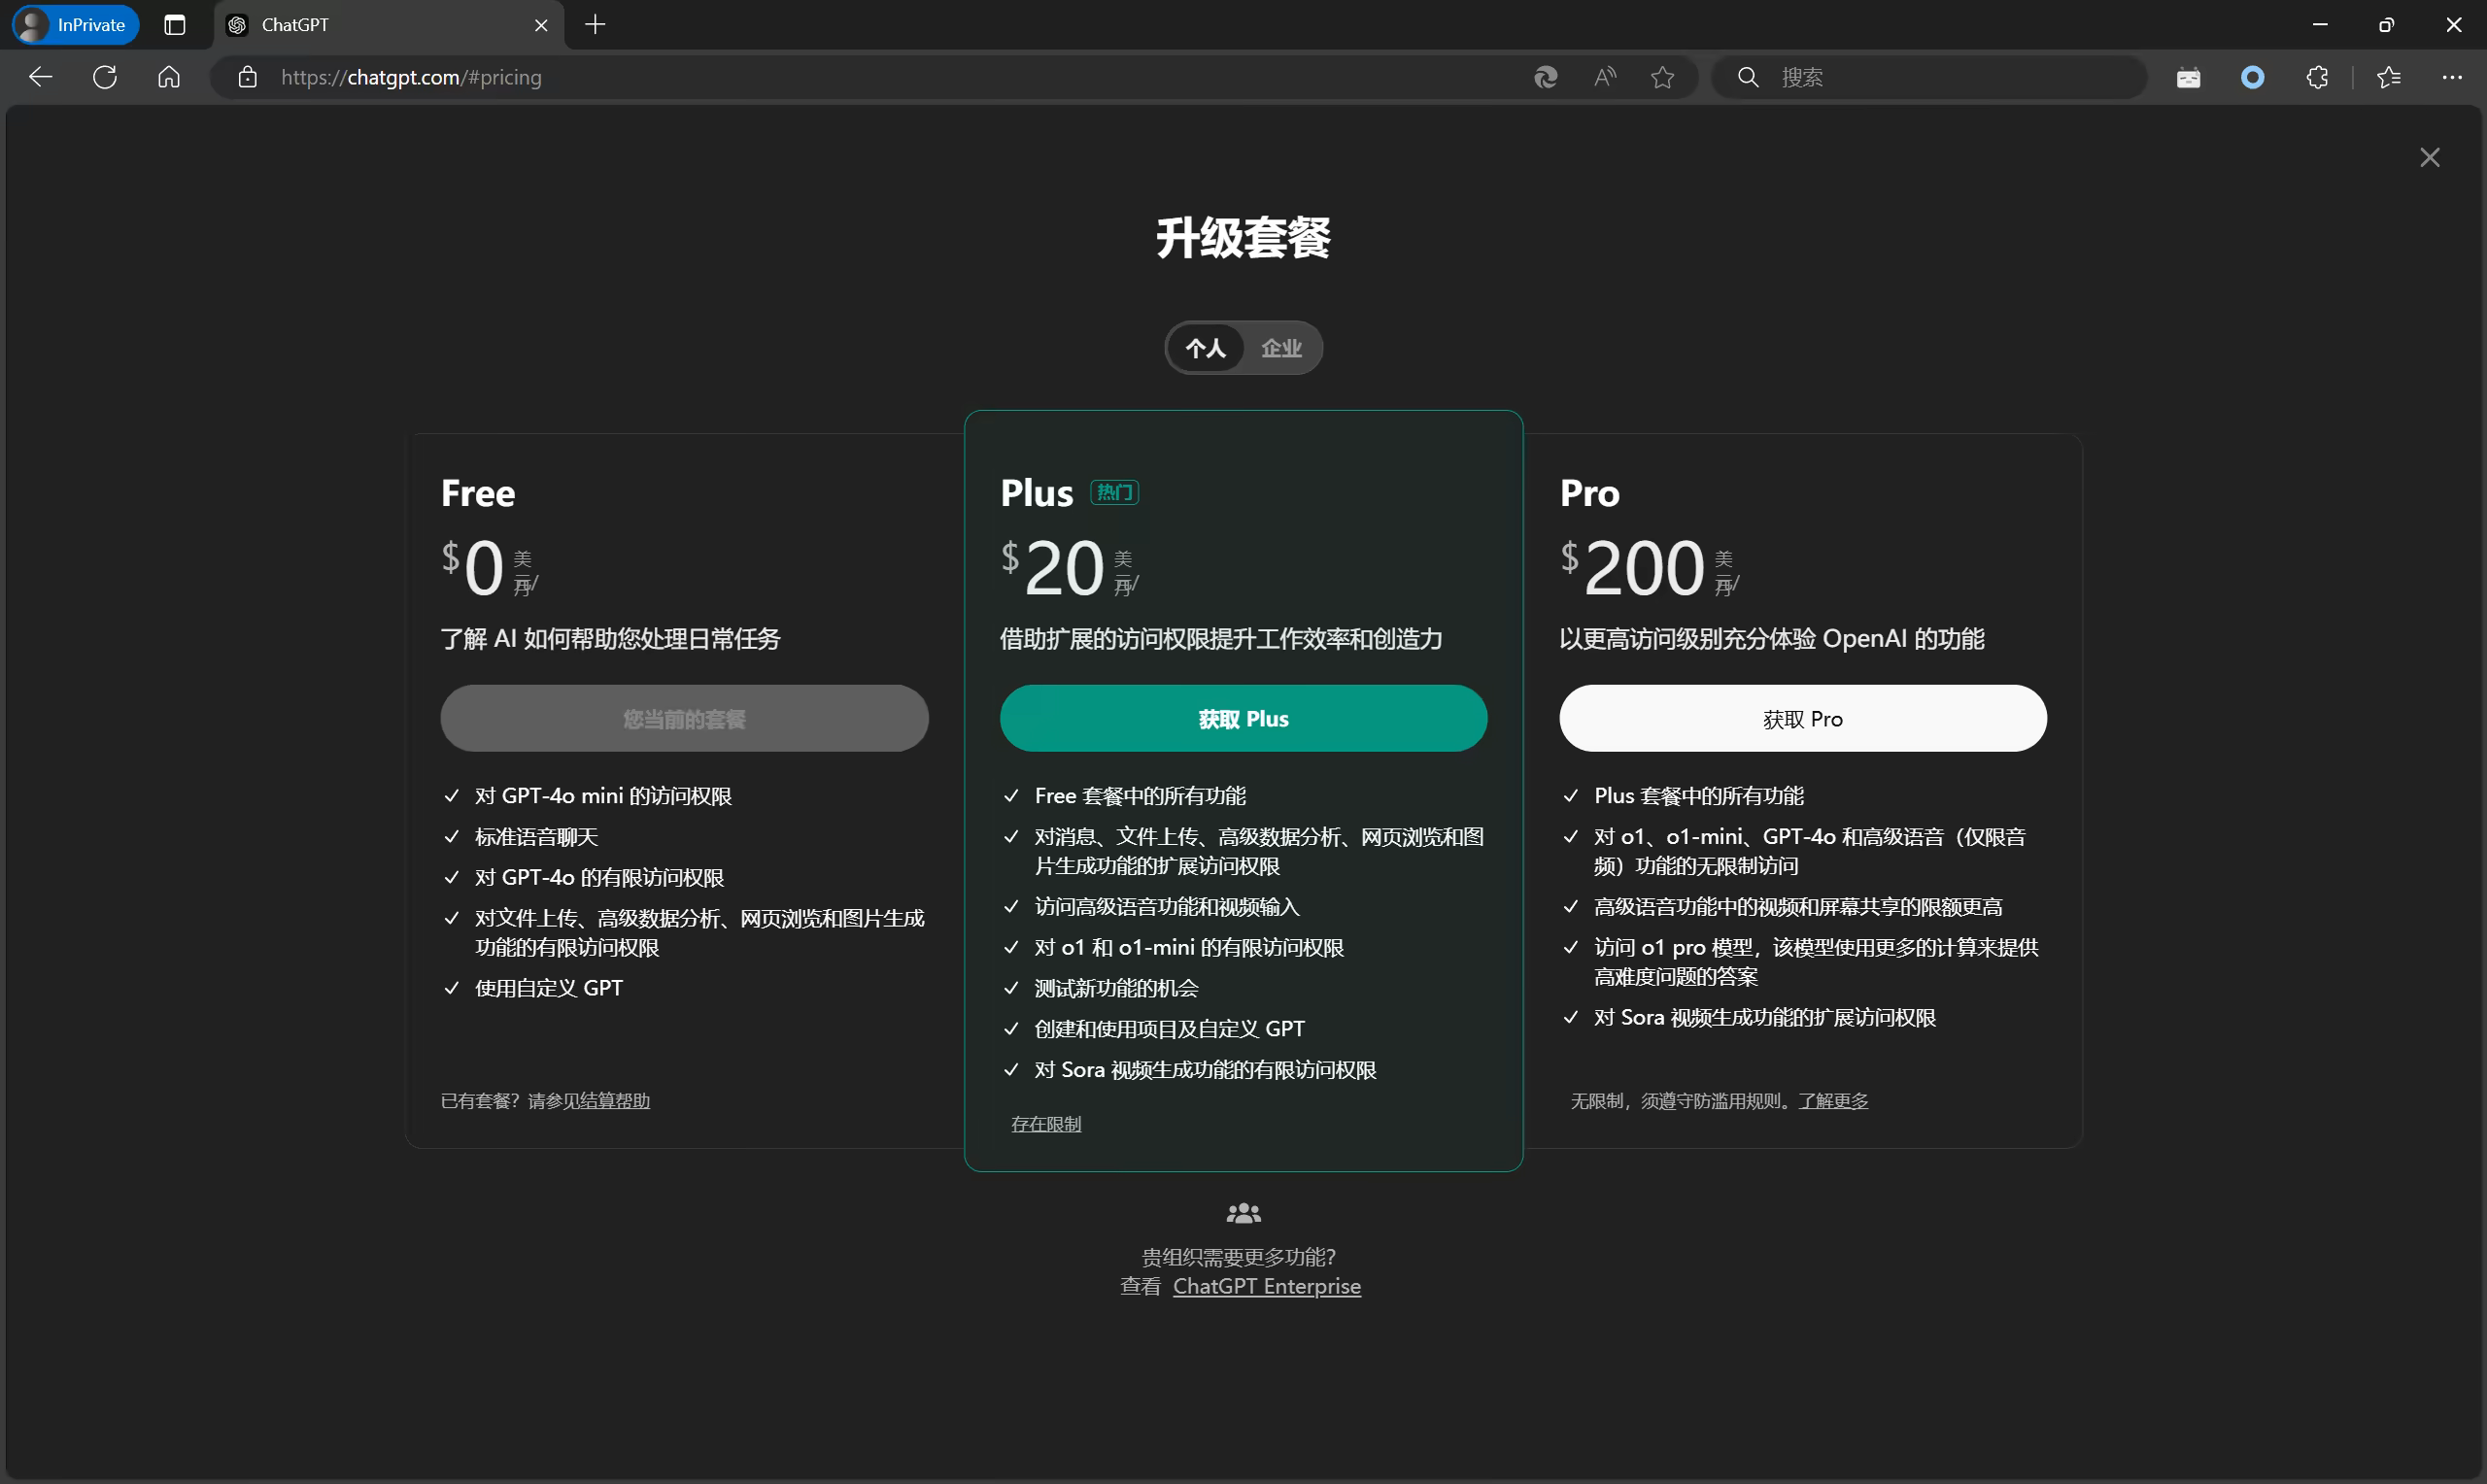The image size is (2487, 1484).
Task: Open the 结算帮助 link
Action: [x=614, y=1100]
